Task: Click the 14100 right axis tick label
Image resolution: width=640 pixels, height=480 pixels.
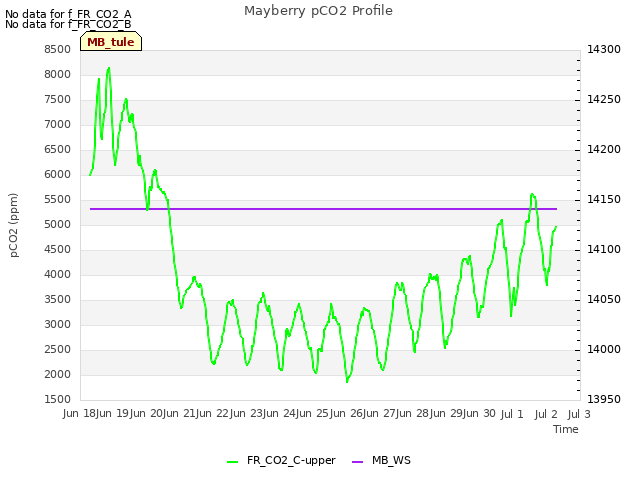Action: click(x=604, y=249)
